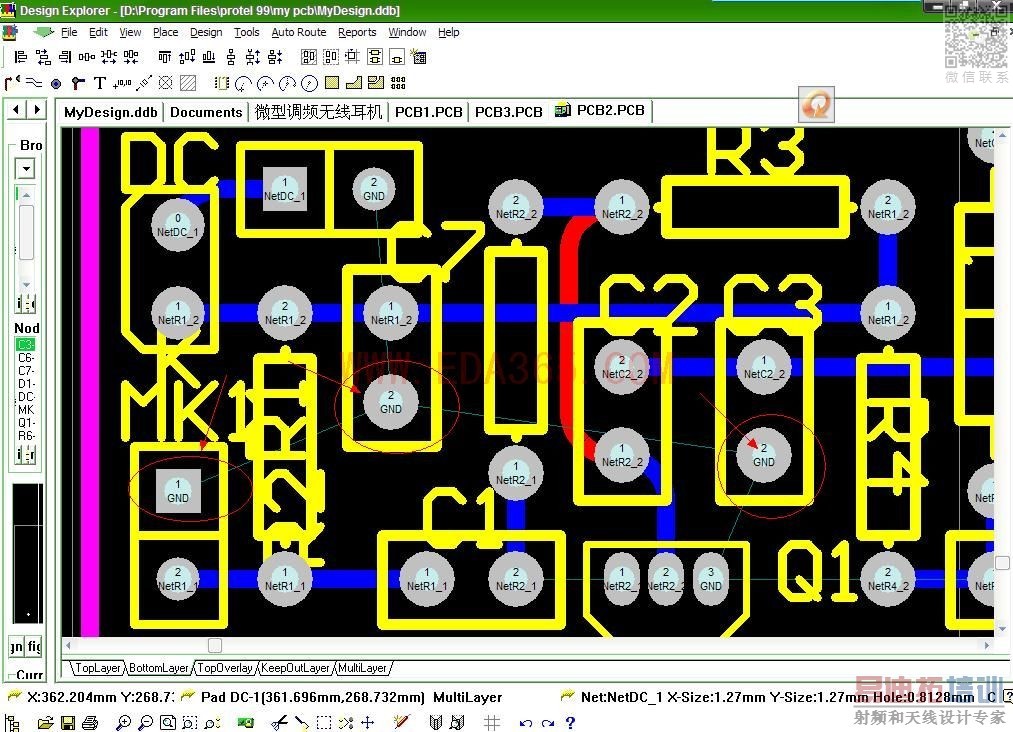Open the Window menu

click(x=407, y=32)
